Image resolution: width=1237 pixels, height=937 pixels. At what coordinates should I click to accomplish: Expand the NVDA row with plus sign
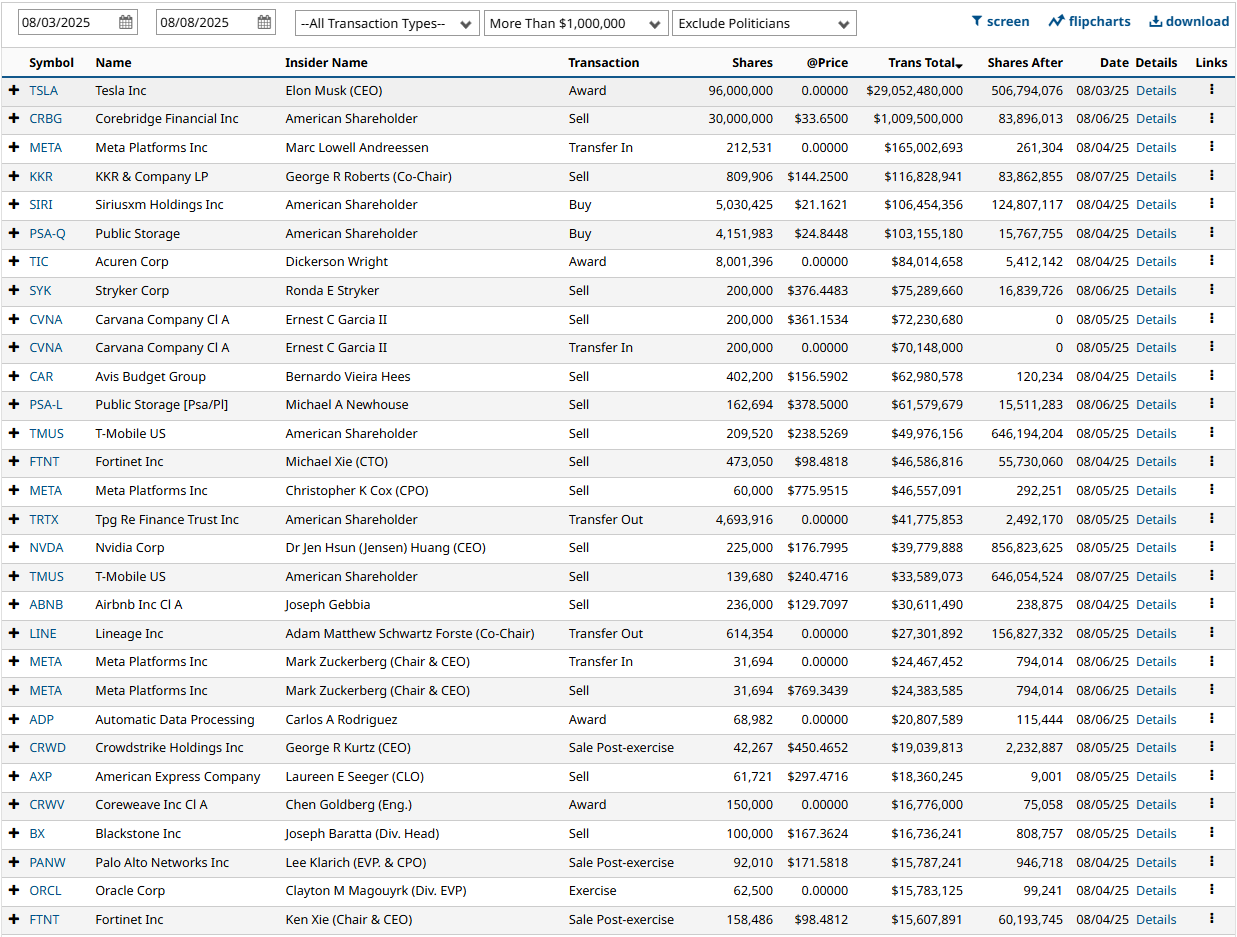[x=14, y=547]
